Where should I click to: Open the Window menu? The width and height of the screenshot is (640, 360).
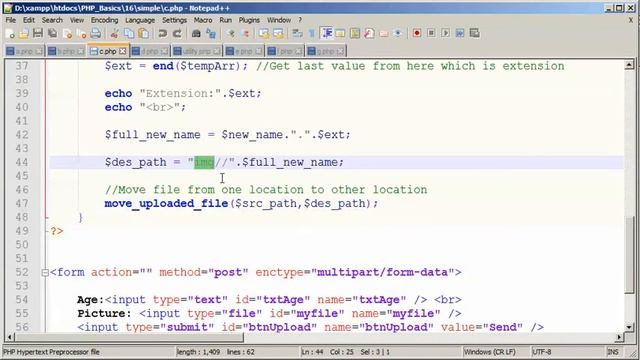279,20
